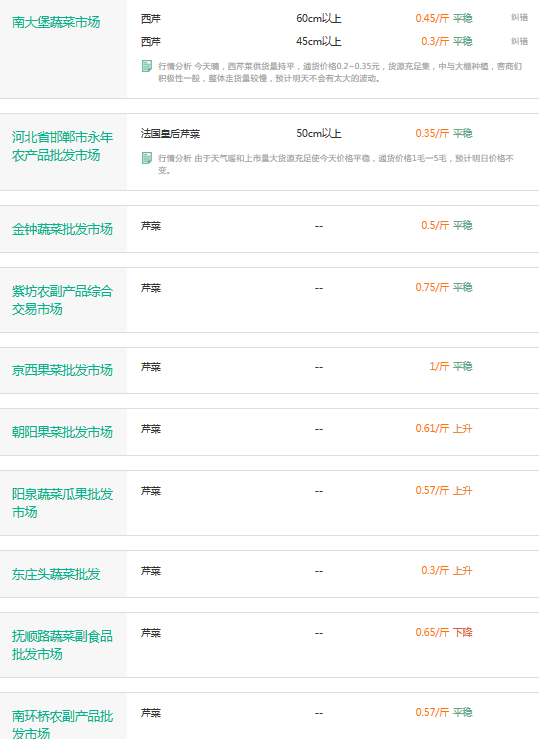Open the 河北省邯郸市永年农产品批发市场 link
The height and width of the screenshot is (739, 539).
[62, 146]
